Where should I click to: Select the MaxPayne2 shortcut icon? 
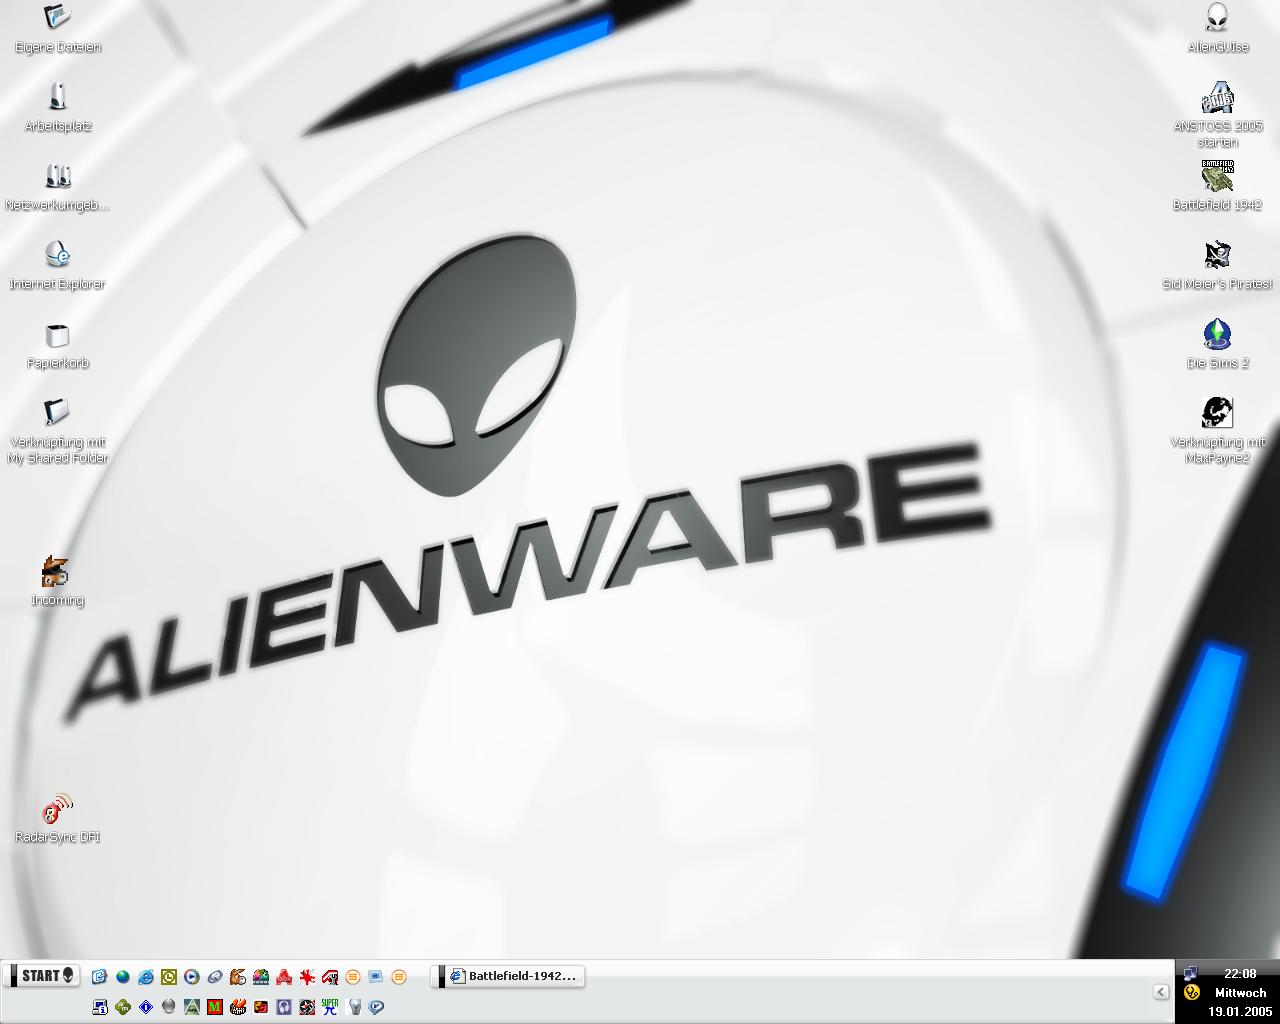(x=1217, y=430)
